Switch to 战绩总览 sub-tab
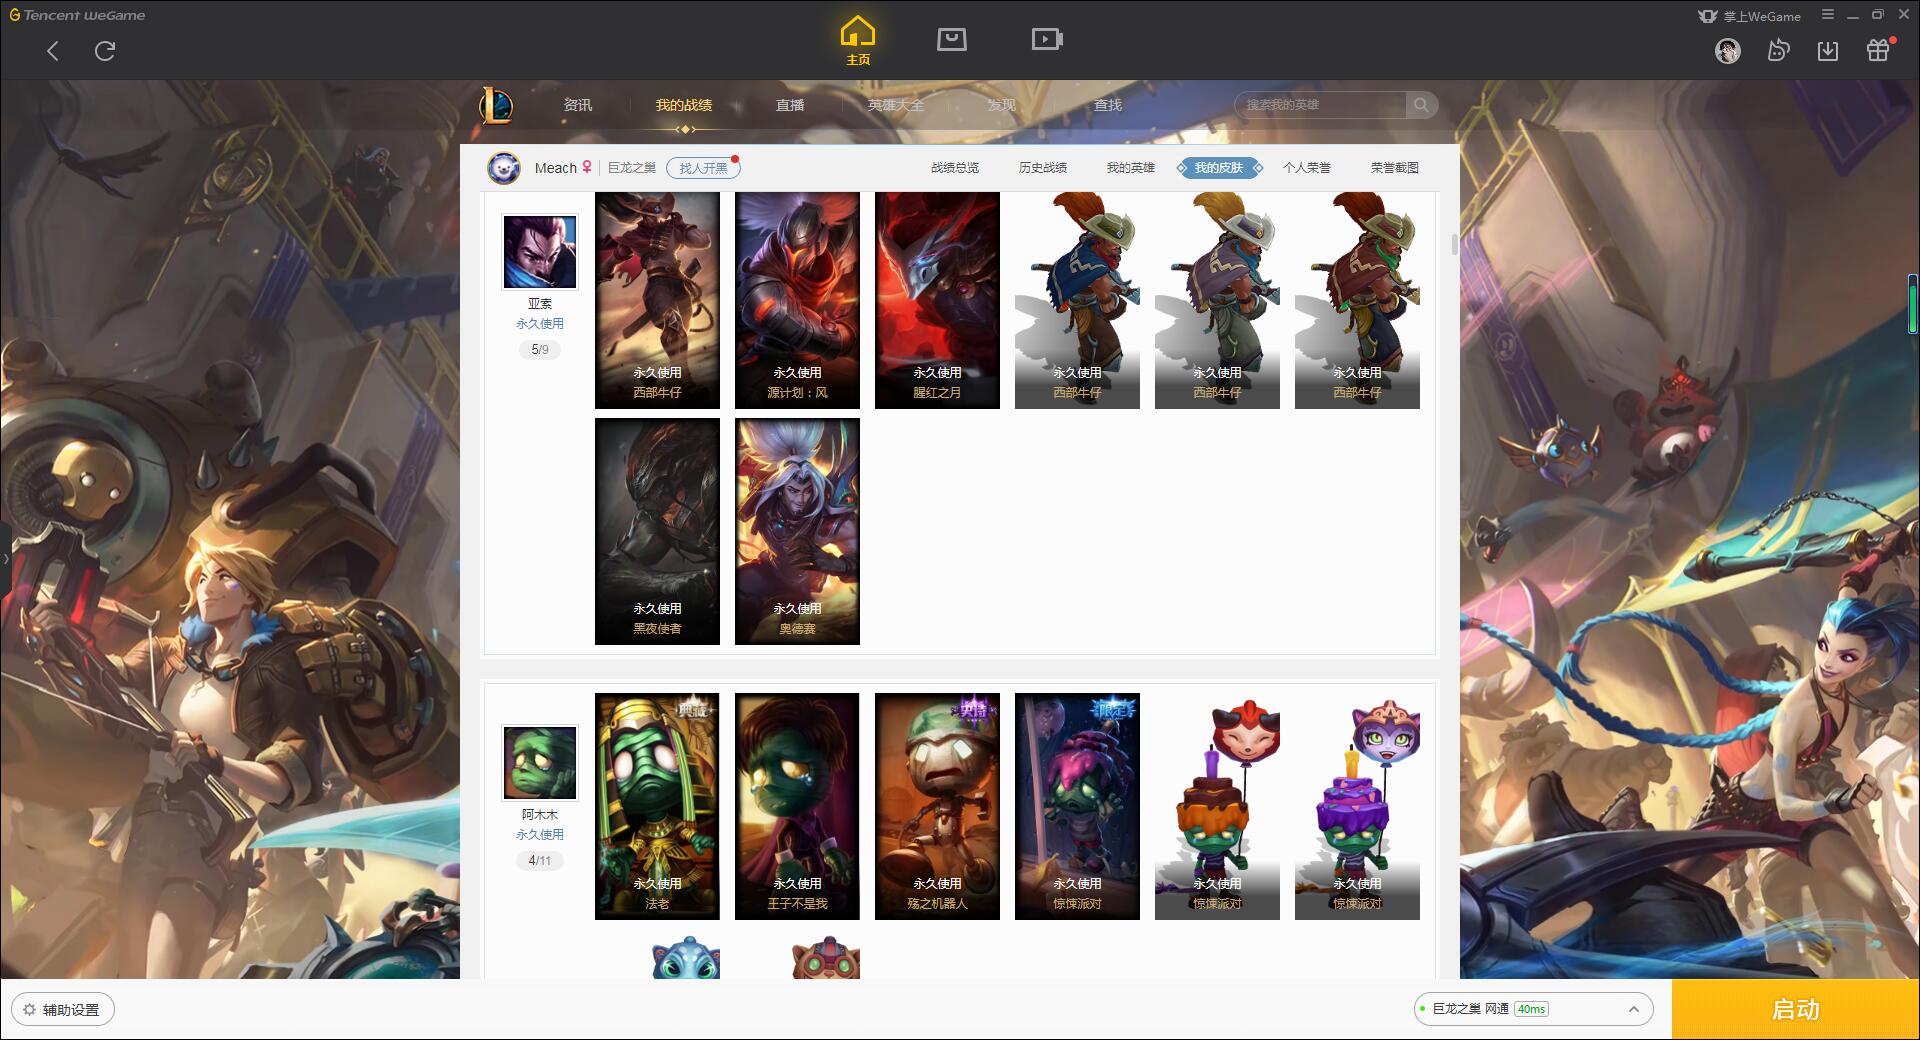The width and height of the screenshot is (1920, 1040). point(955,168)
